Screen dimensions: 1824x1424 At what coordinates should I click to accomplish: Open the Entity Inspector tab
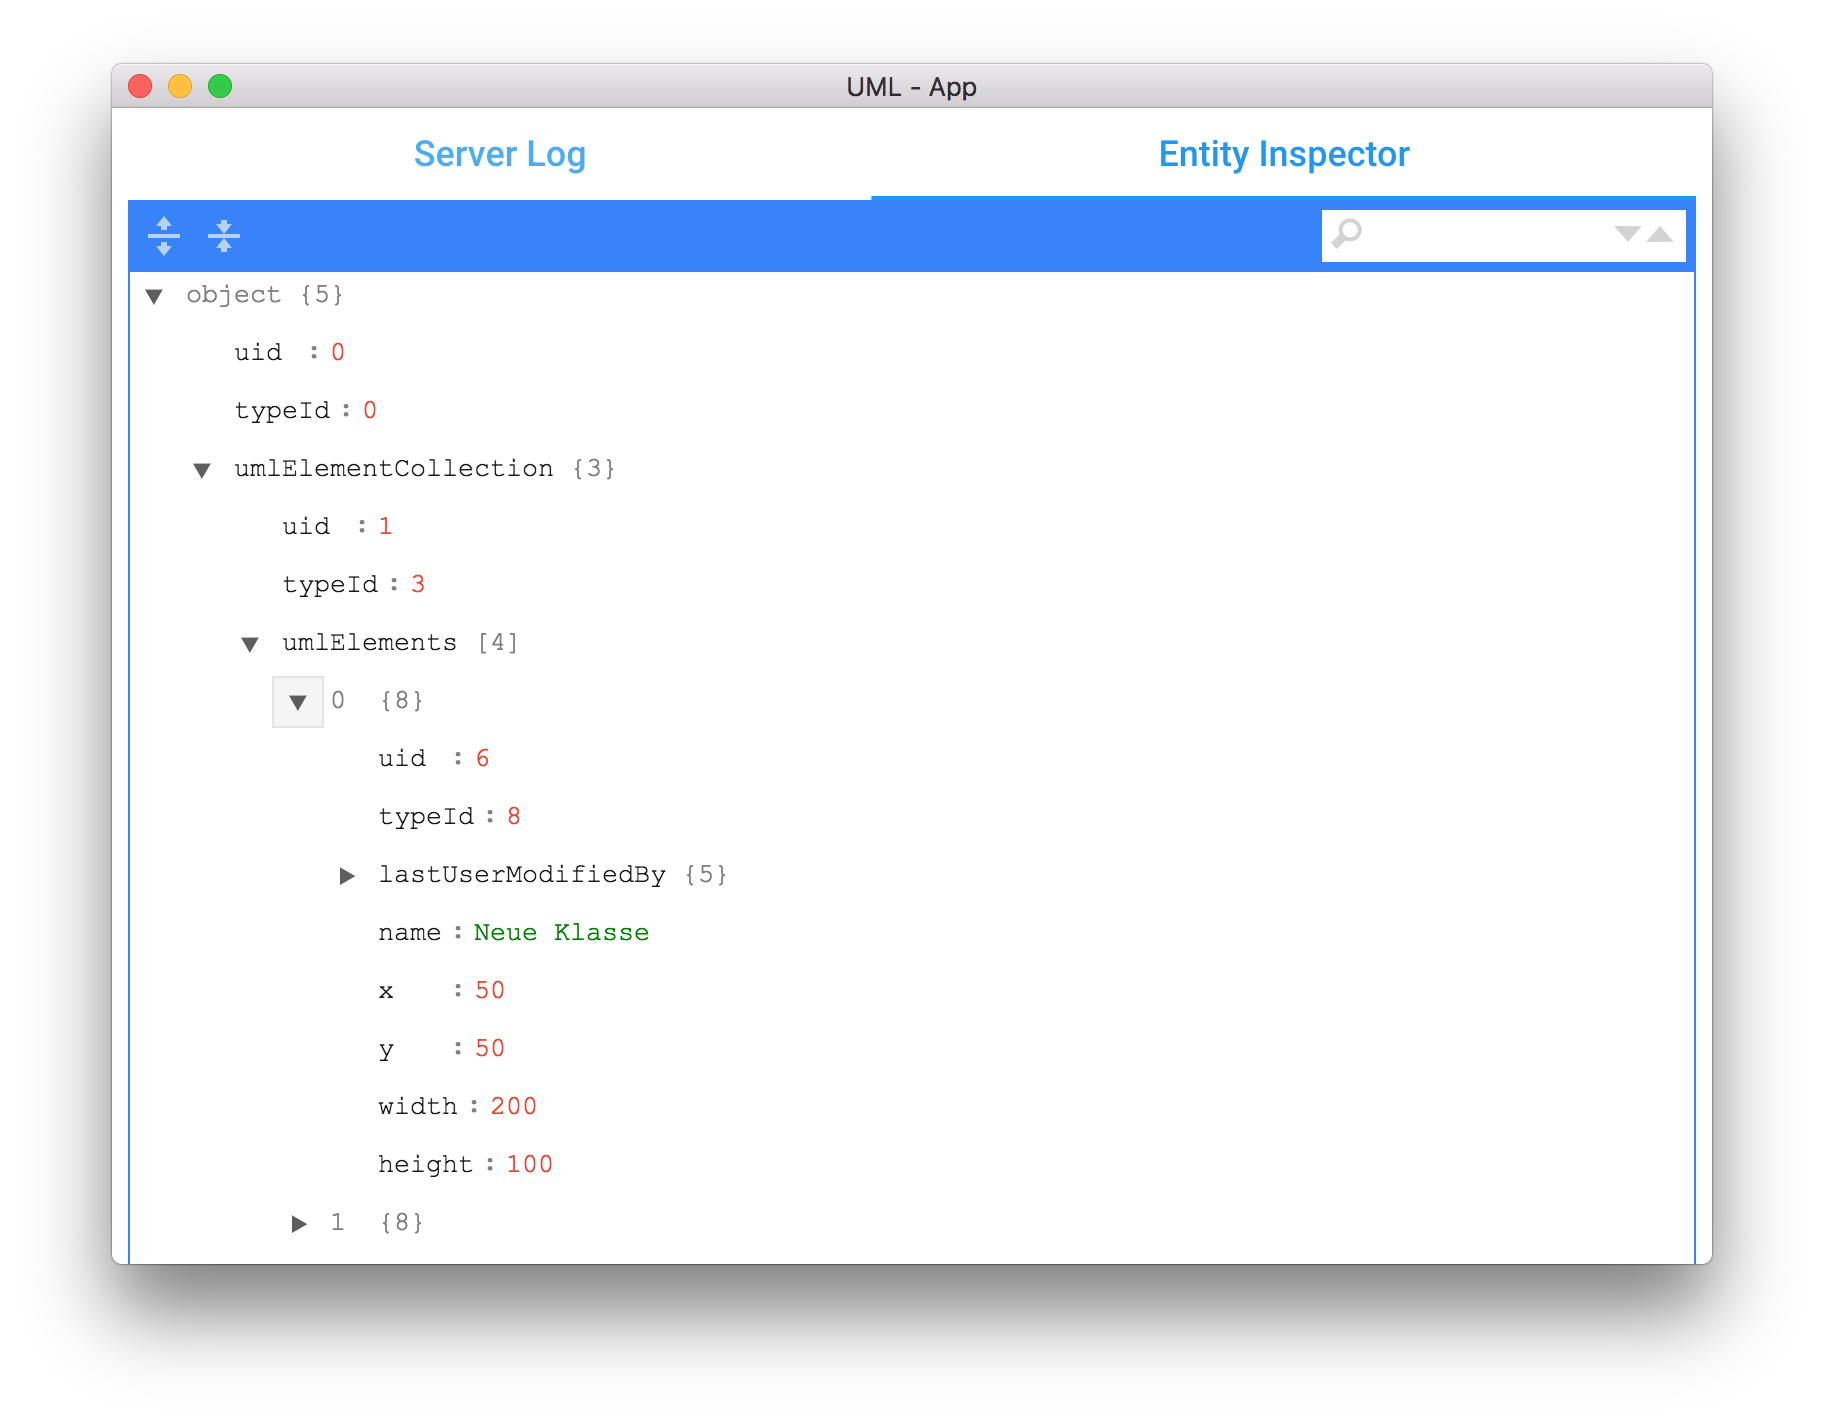(1283, 154)
